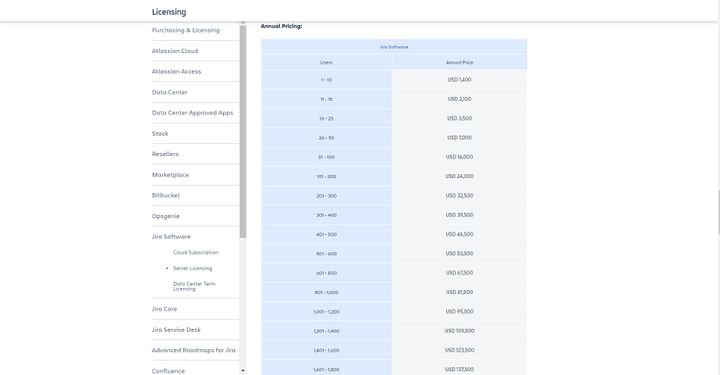Click the '301 - 400' users cell
Viewport: 720px width, 375px height.
(x=326, y=215)
